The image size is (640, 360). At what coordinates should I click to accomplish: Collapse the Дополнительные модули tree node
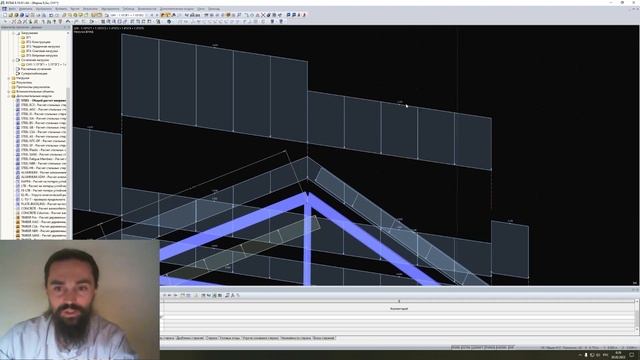(x=9, y=96)
